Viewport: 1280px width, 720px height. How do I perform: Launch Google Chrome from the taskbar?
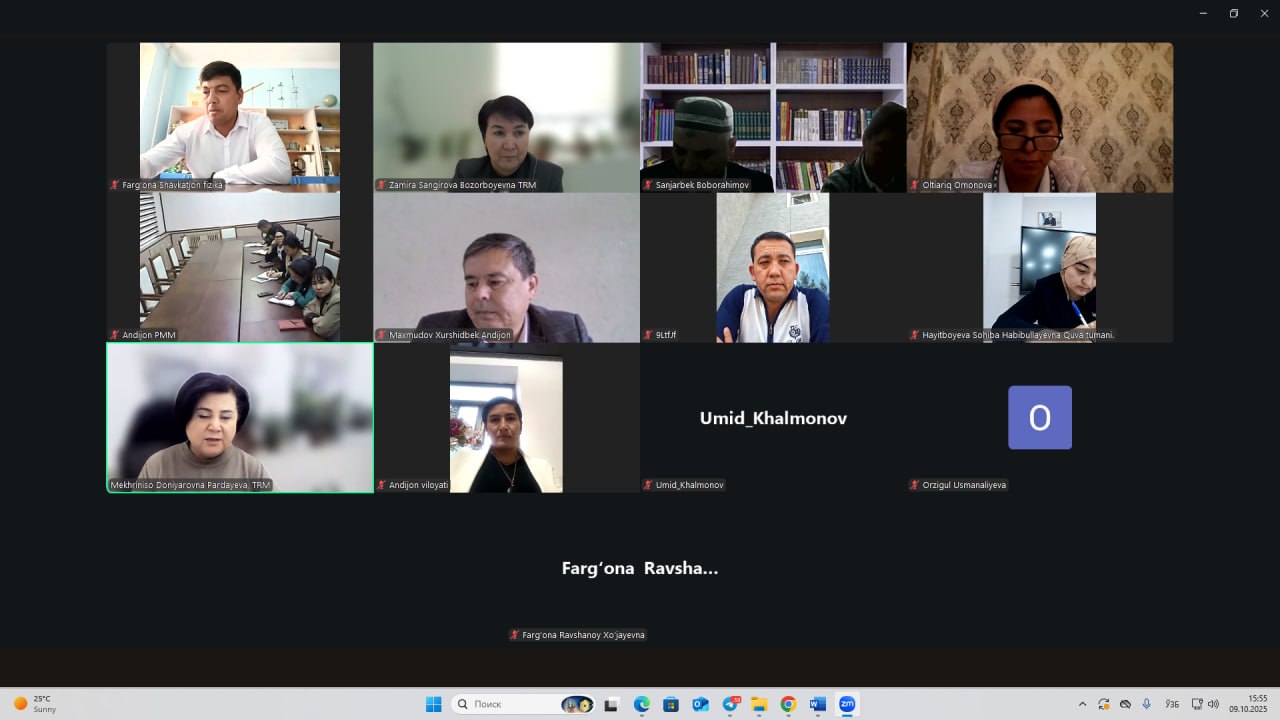(788, 704)
